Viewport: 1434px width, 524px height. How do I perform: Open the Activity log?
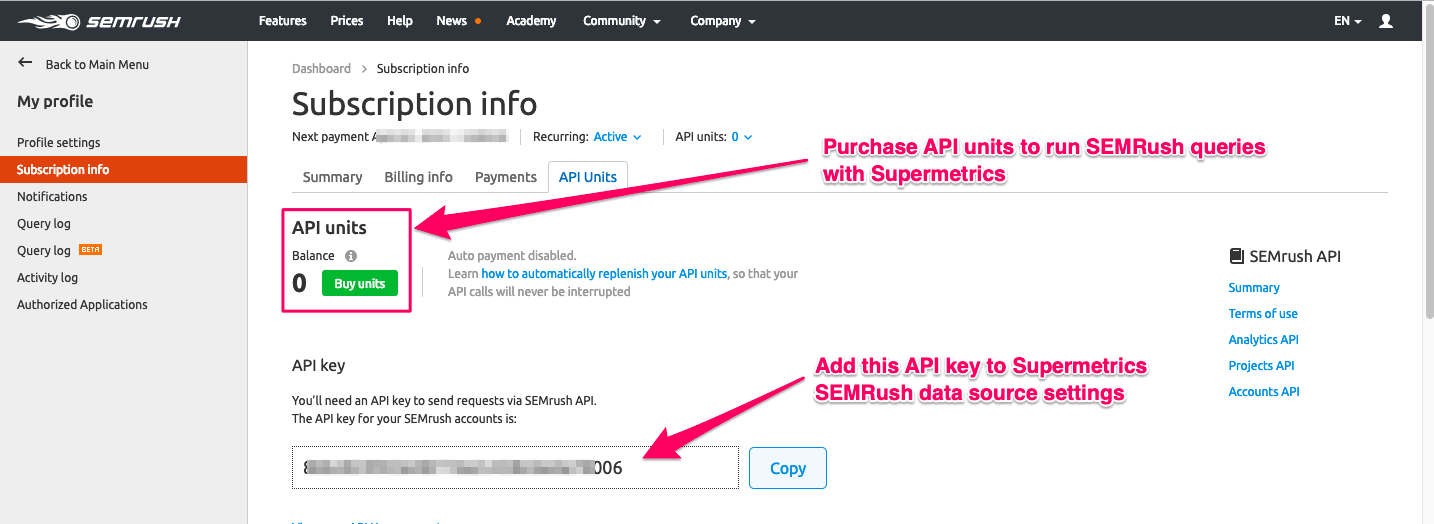click(x=47, y=277)
